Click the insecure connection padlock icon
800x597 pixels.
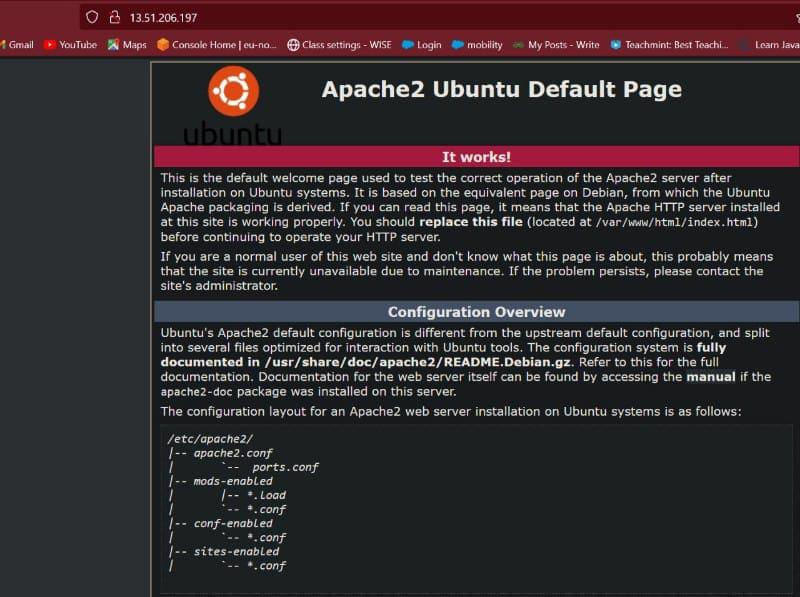[115, 17]
